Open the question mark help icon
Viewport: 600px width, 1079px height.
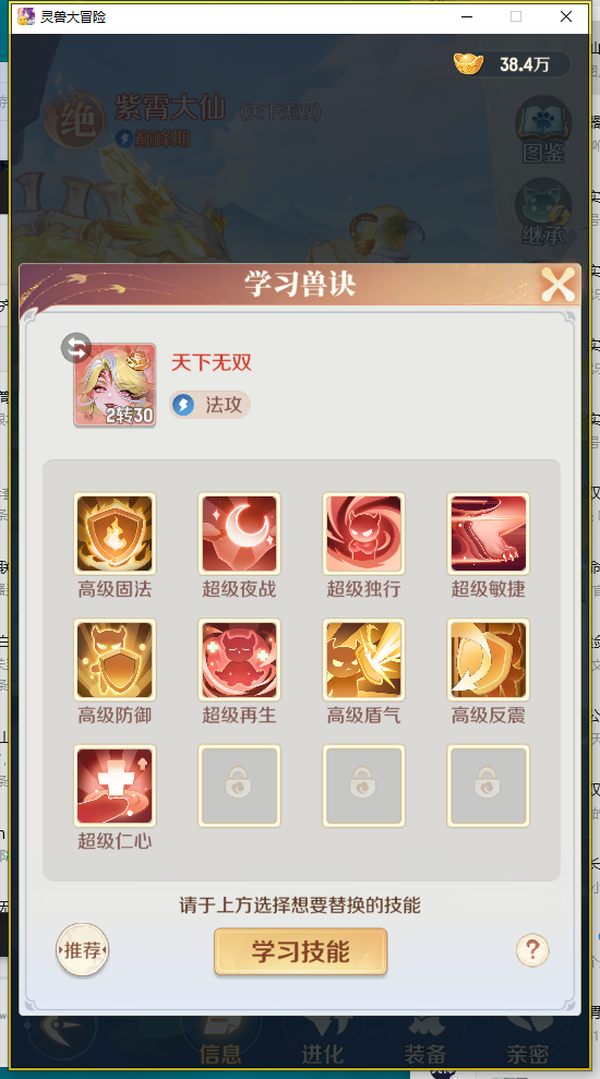[533, 950]
